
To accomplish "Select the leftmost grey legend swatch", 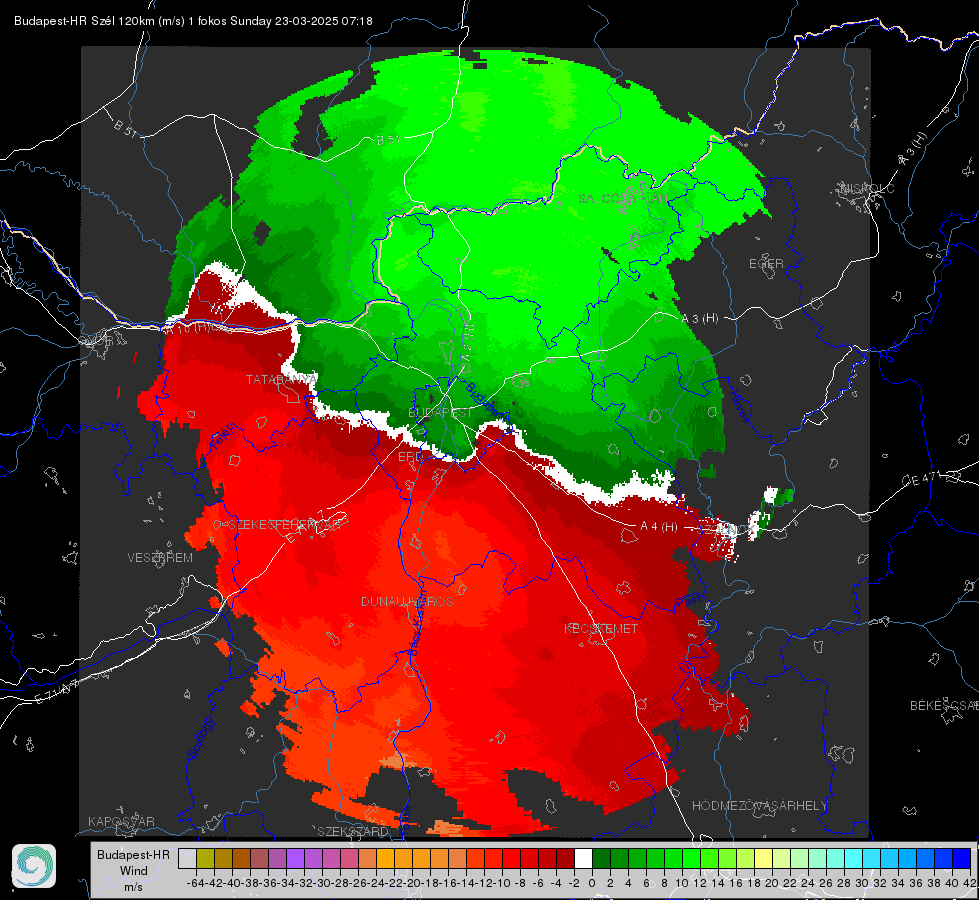I will click(187, 859).
